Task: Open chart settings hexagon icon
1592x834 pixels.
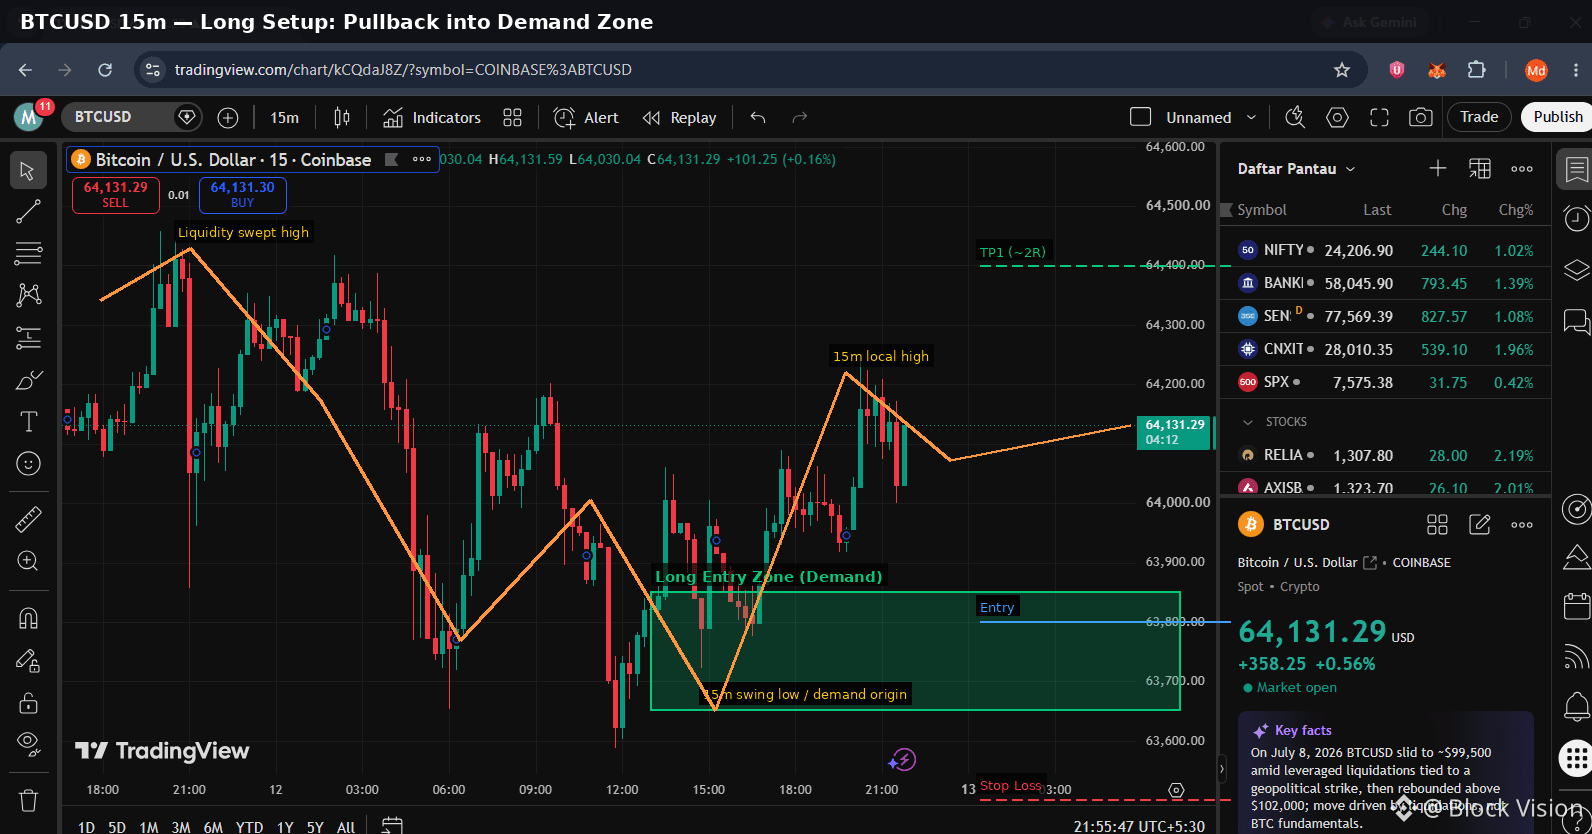Action: click(1337, 117)
